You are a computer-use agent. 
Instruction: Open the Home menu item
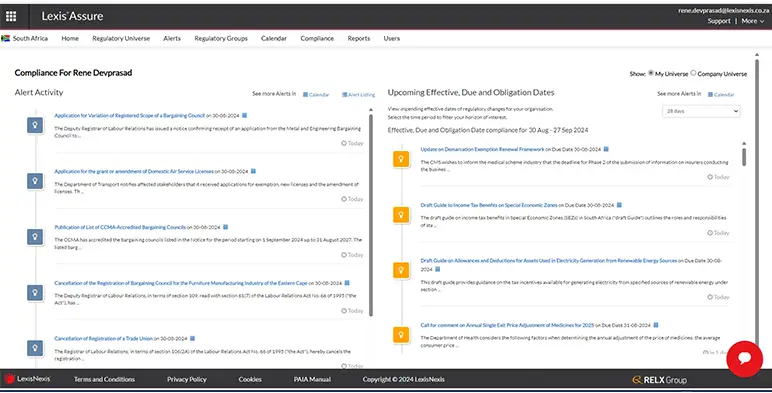coord(70,38)
